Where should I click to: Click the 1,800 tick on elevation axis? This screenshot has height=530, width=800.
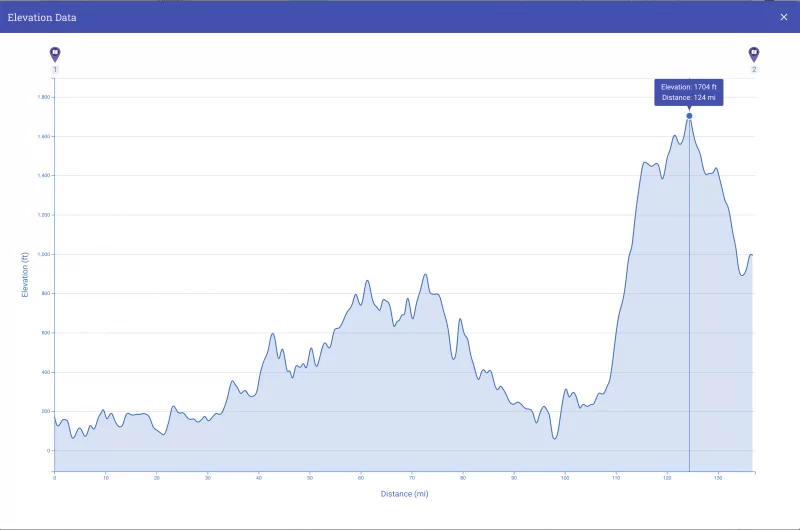point(43,97)
